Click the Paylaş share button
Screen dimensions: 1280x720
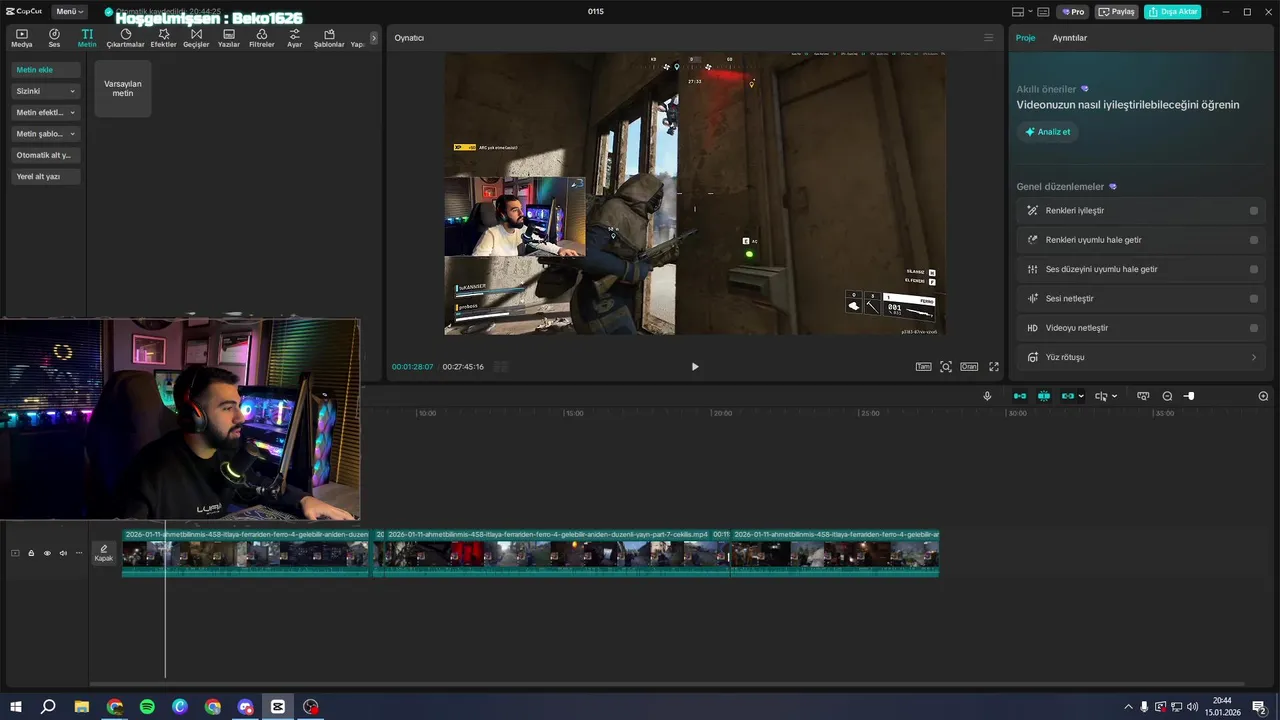pos(1117,12)
